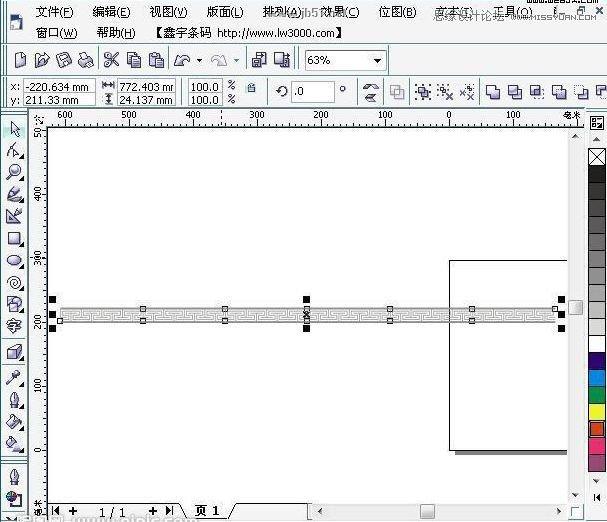Click the no-fill X swatch
607x522 pixels.
pyautogui.click(x=597, y=157)
